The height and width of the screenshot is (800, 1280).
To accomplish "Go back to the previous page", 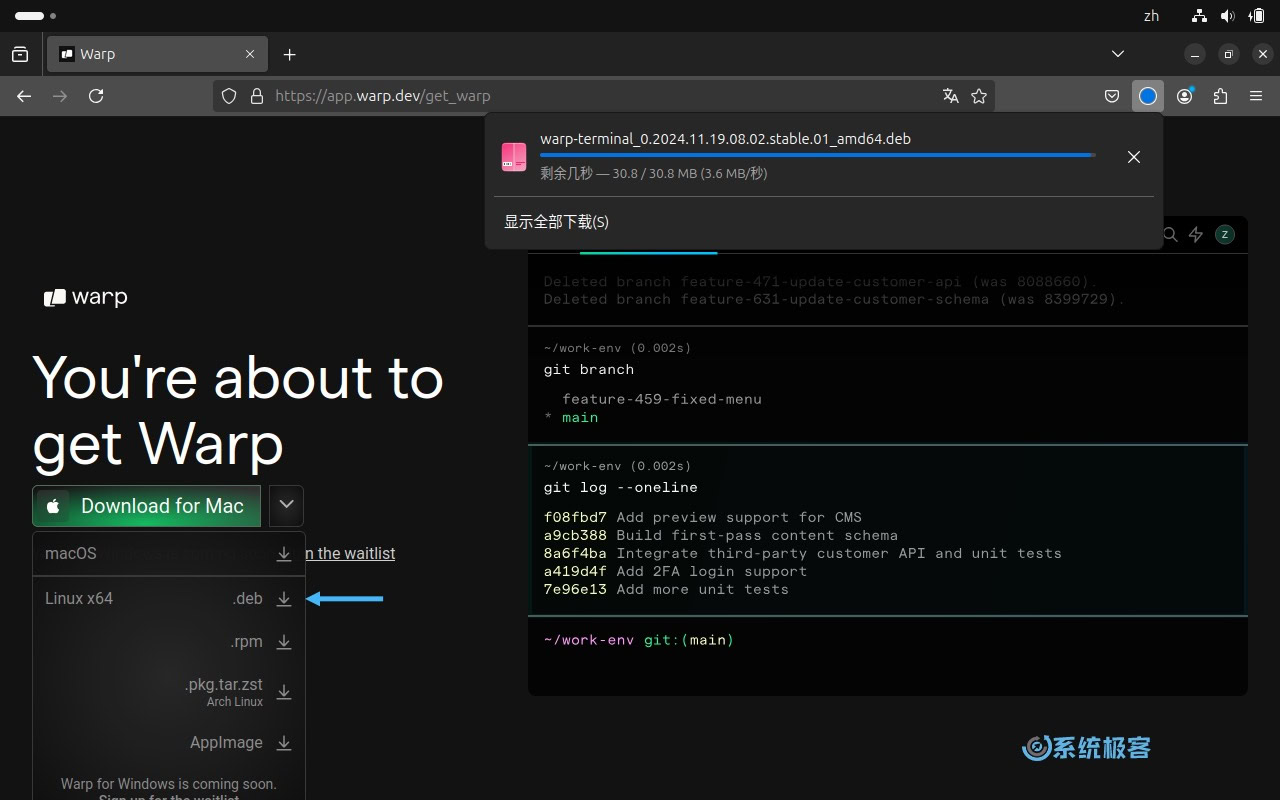I will pos(24,96).
